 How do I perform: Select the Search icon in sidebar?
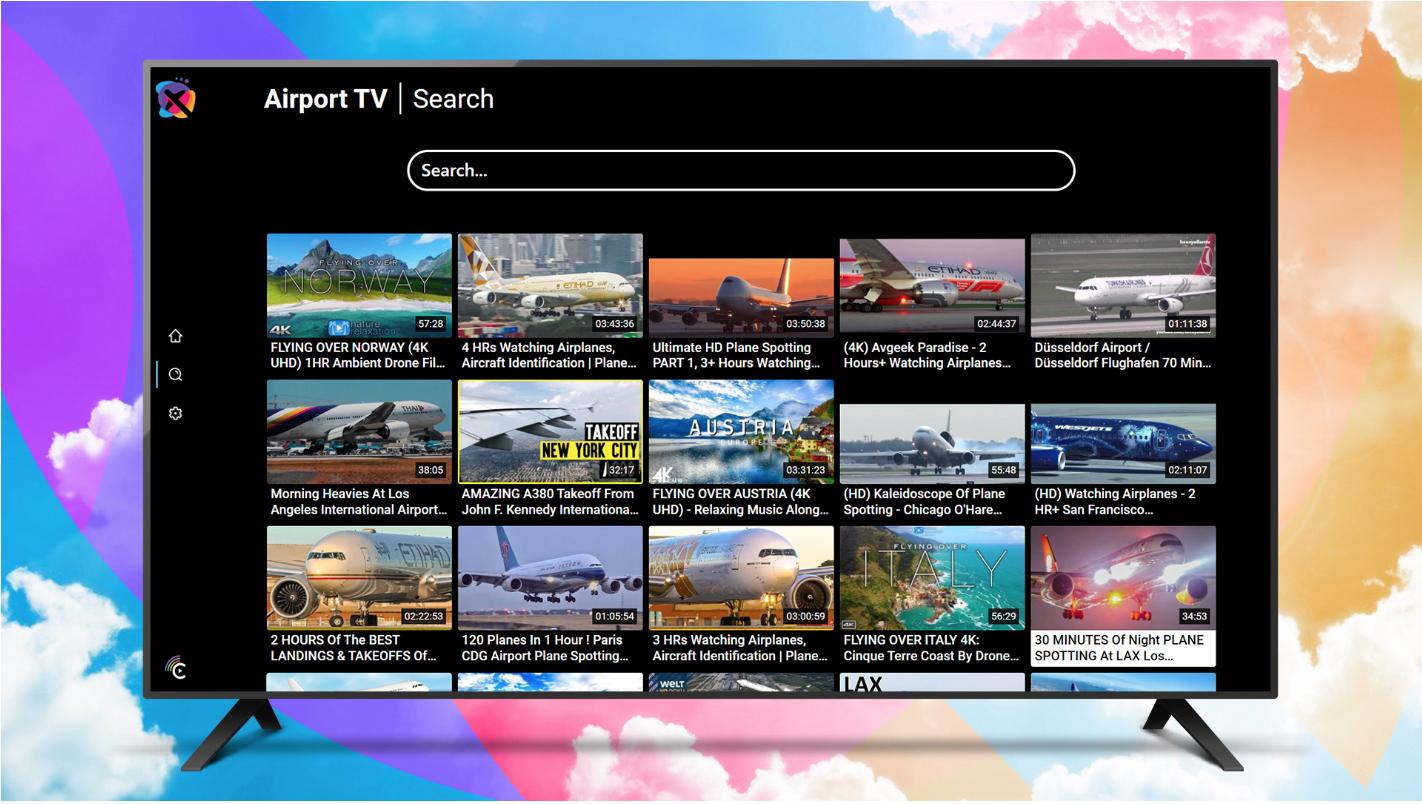pyautogui.click(x=175, y=374)
